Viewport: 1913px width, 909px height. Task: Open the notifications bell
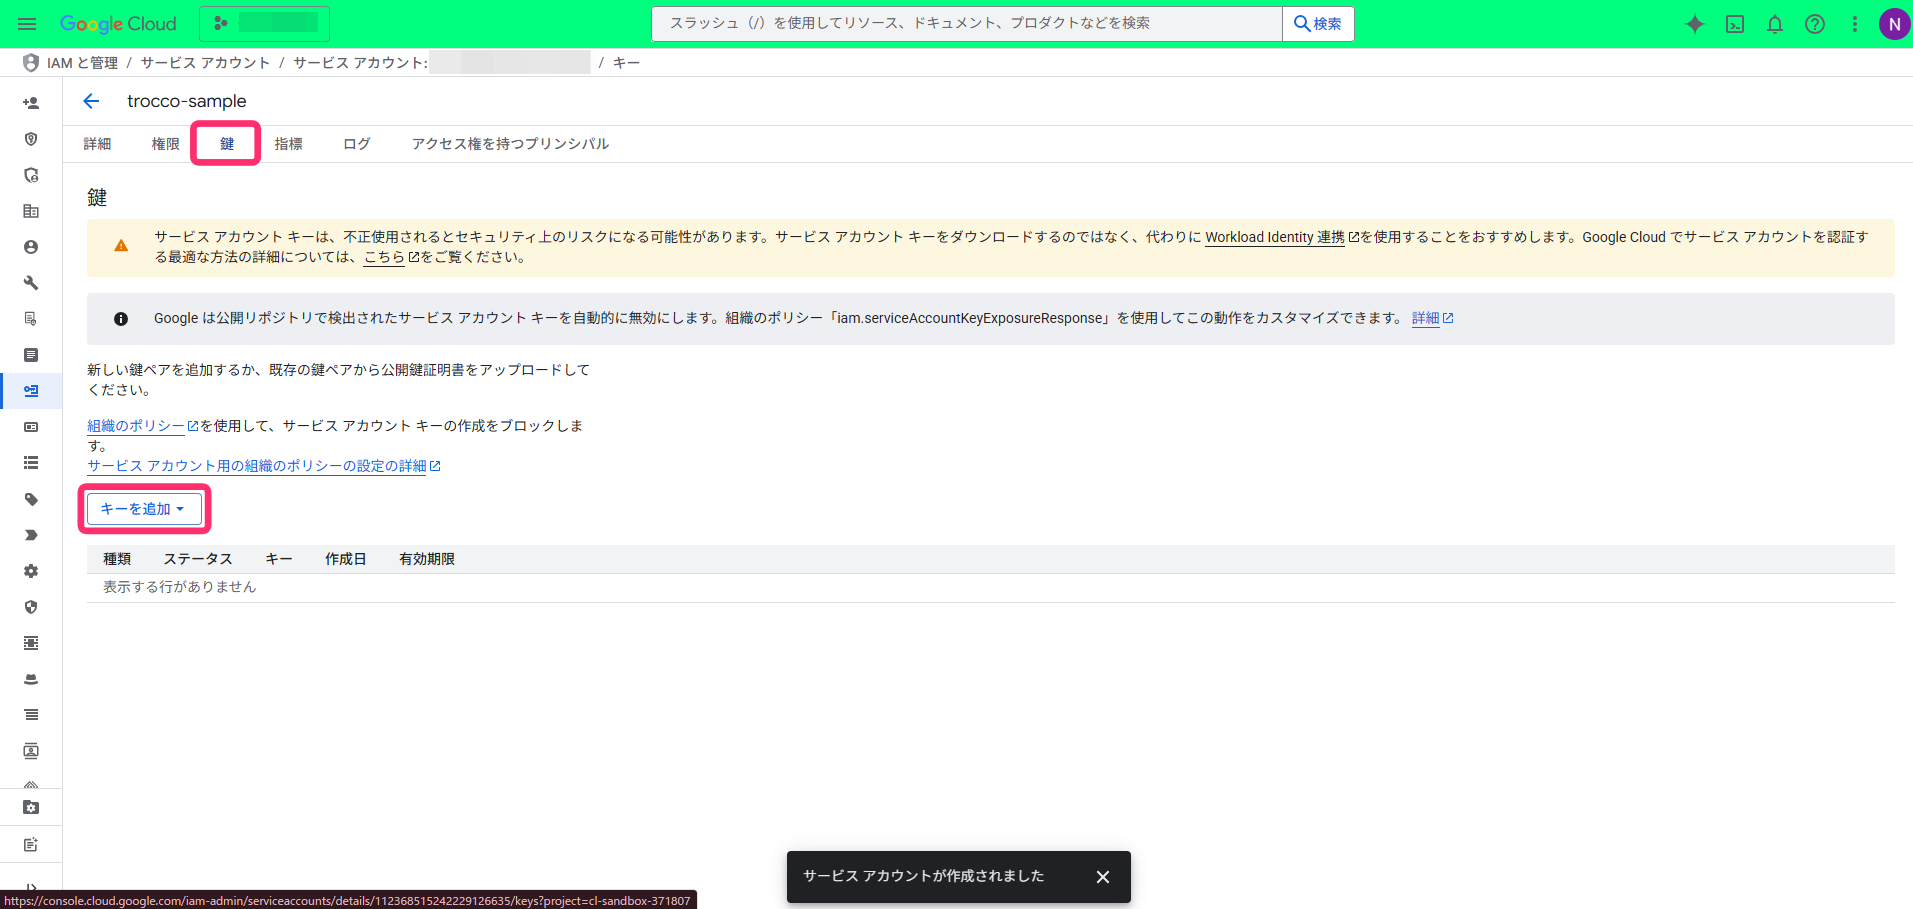click(x=1775, y=24)
